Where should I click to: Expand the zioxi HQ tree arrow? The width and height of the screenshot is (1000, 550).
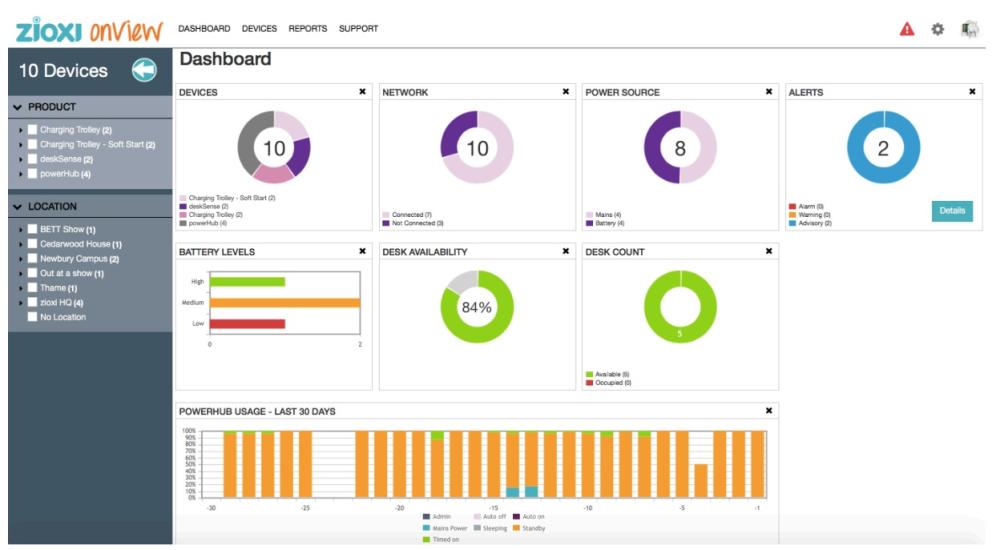[21, 303]
